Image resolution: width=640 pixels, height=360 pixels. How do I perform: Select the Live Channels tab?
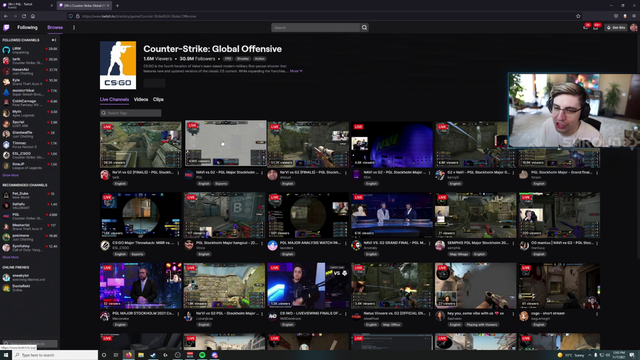pos(114,99)
